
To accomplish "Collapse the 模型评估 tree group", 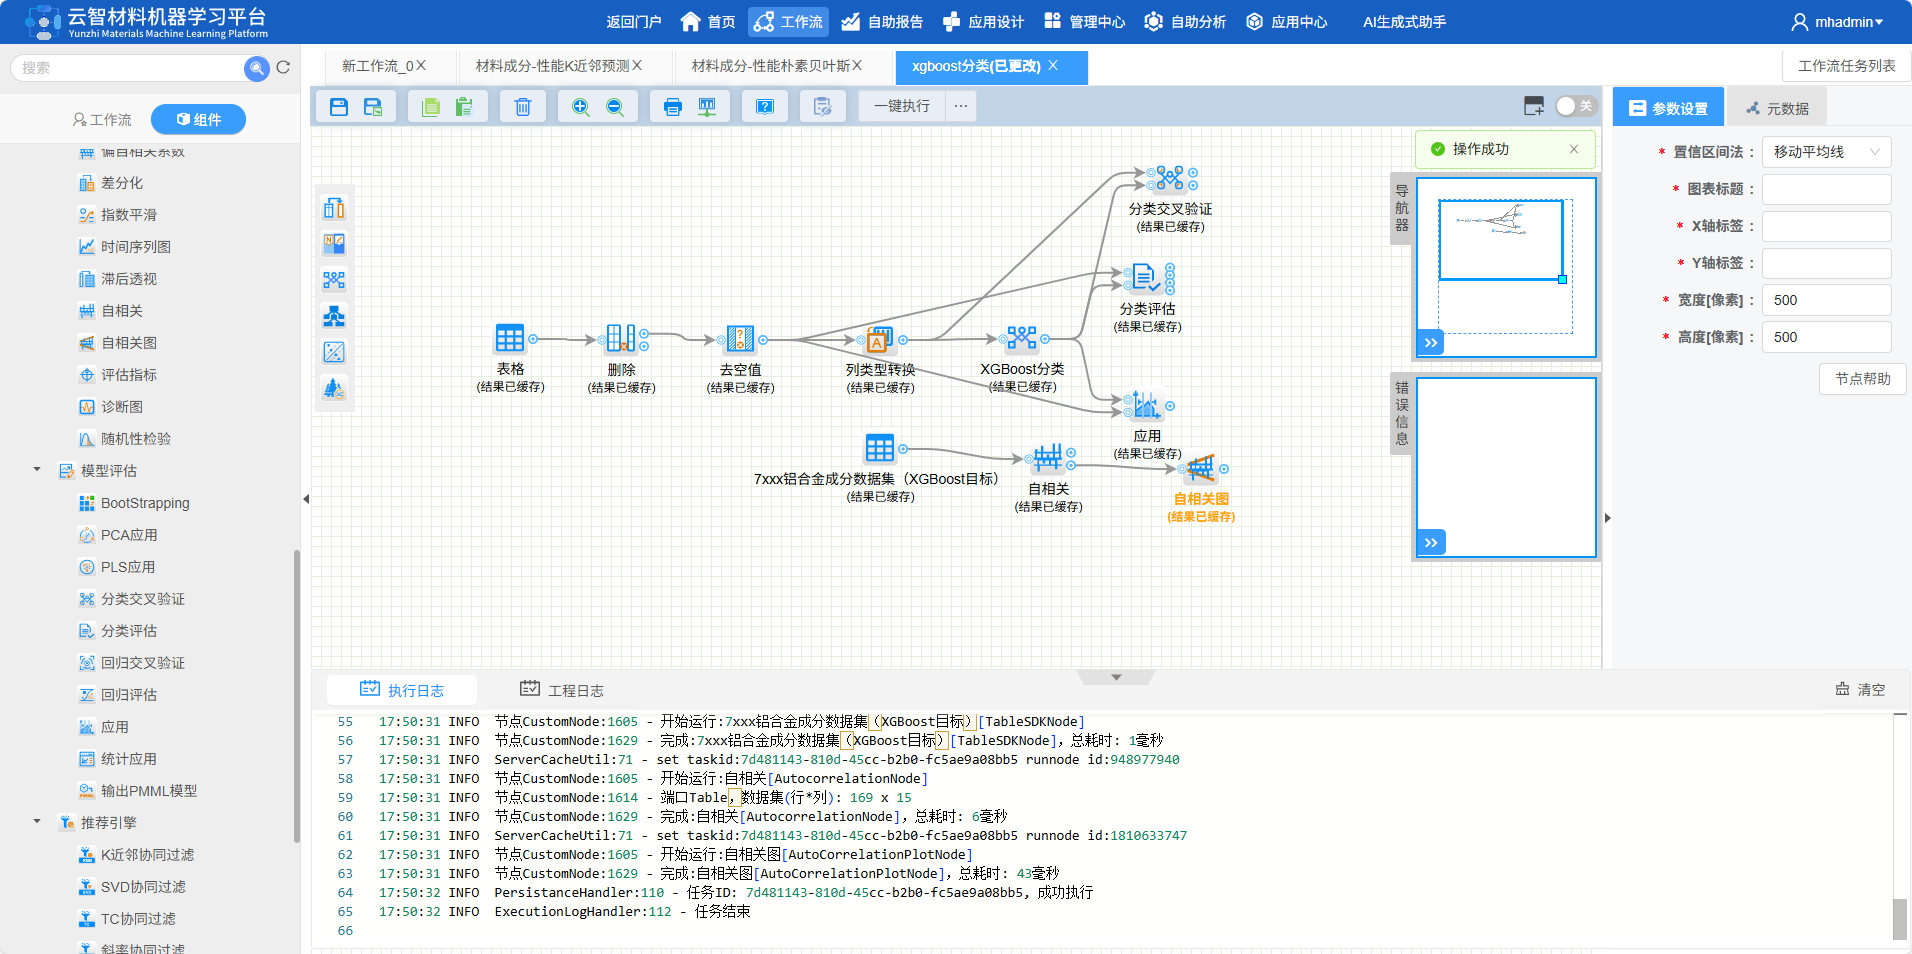I will point(37,470).
